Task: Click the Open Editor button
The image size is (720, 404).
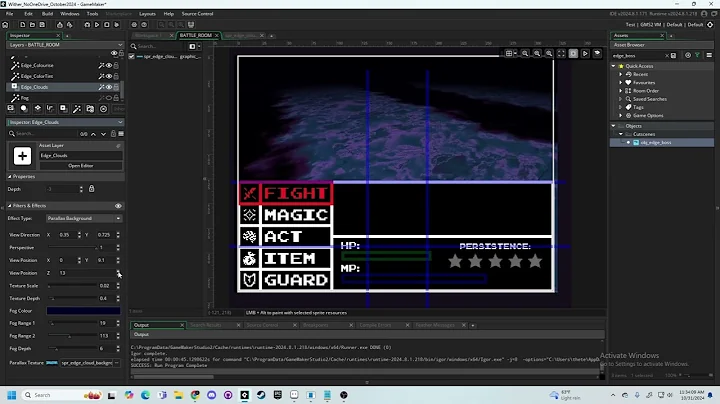Action: 81,166
